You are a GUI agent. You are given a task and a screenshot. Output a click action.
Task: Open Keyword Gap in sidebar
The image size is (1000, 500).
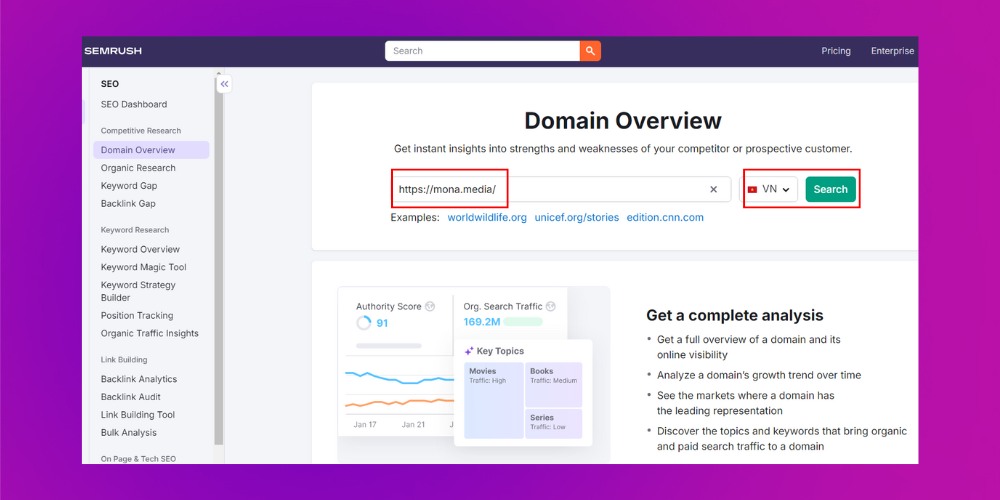pos(129,186)
